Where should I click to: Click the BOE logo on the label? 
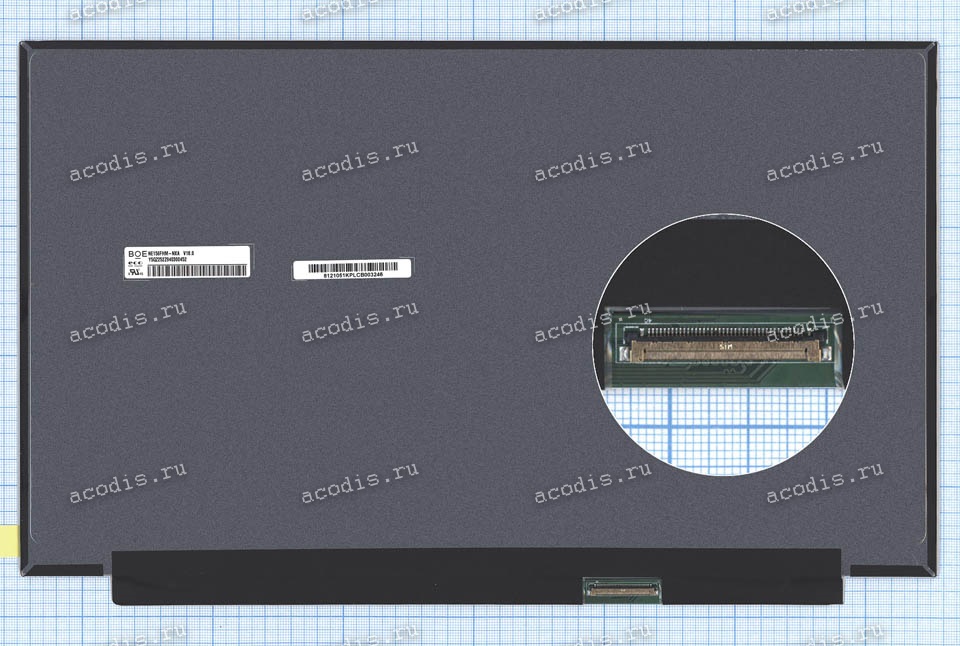134,255
